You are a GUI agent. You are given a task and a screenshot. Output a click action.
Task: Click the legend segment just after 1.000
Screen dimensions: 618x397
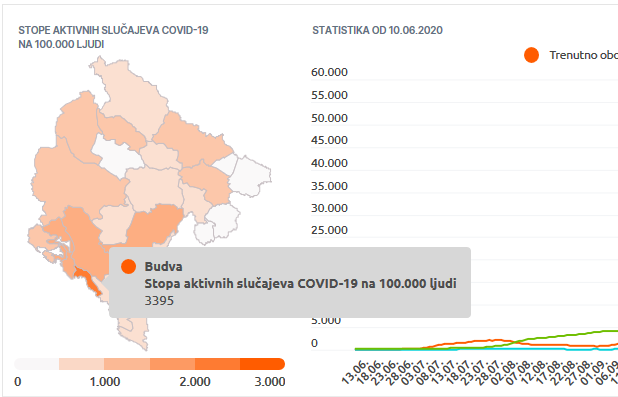click(127, 364)
